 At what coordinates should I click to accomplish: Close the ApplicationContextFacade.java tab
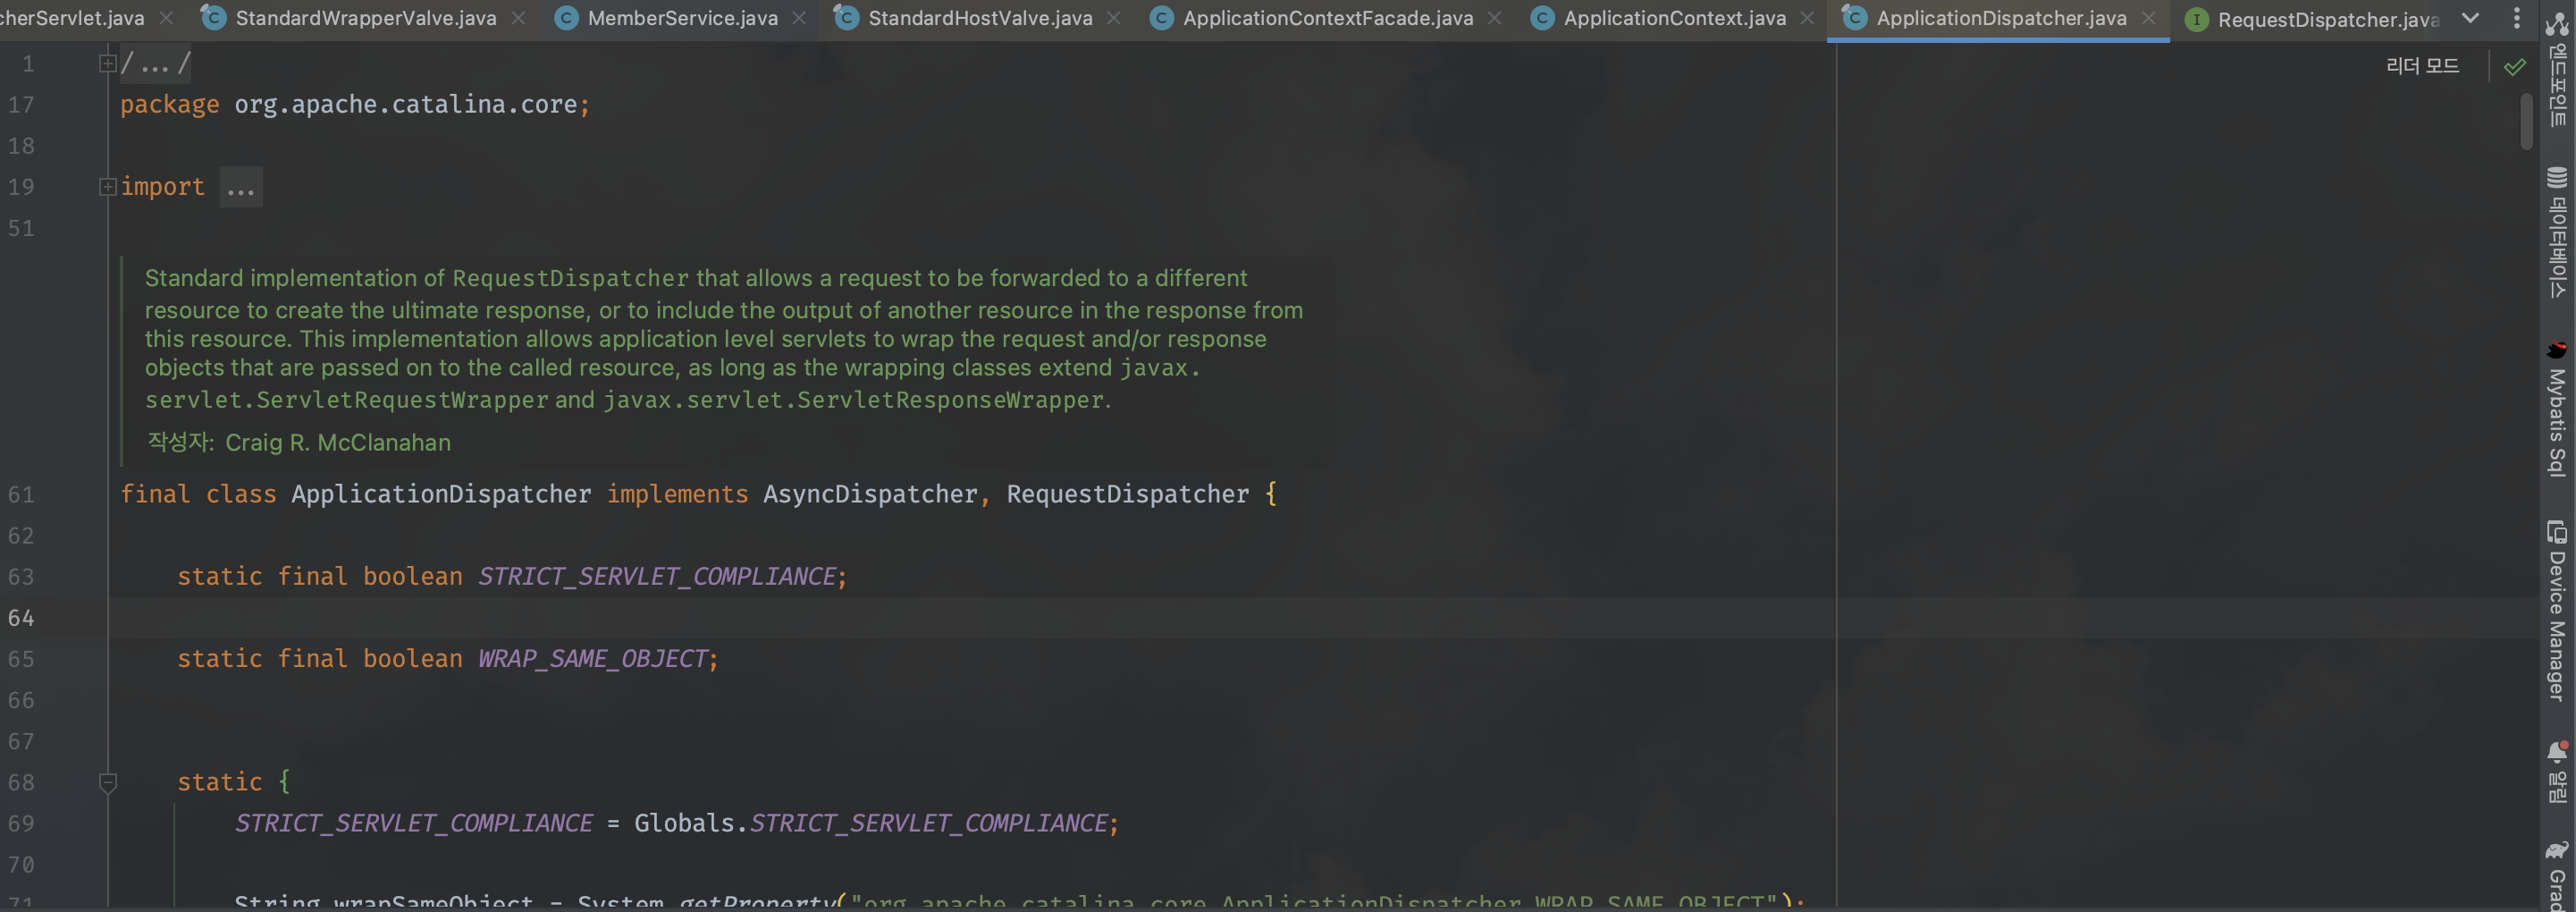(x=1494, y=18)
